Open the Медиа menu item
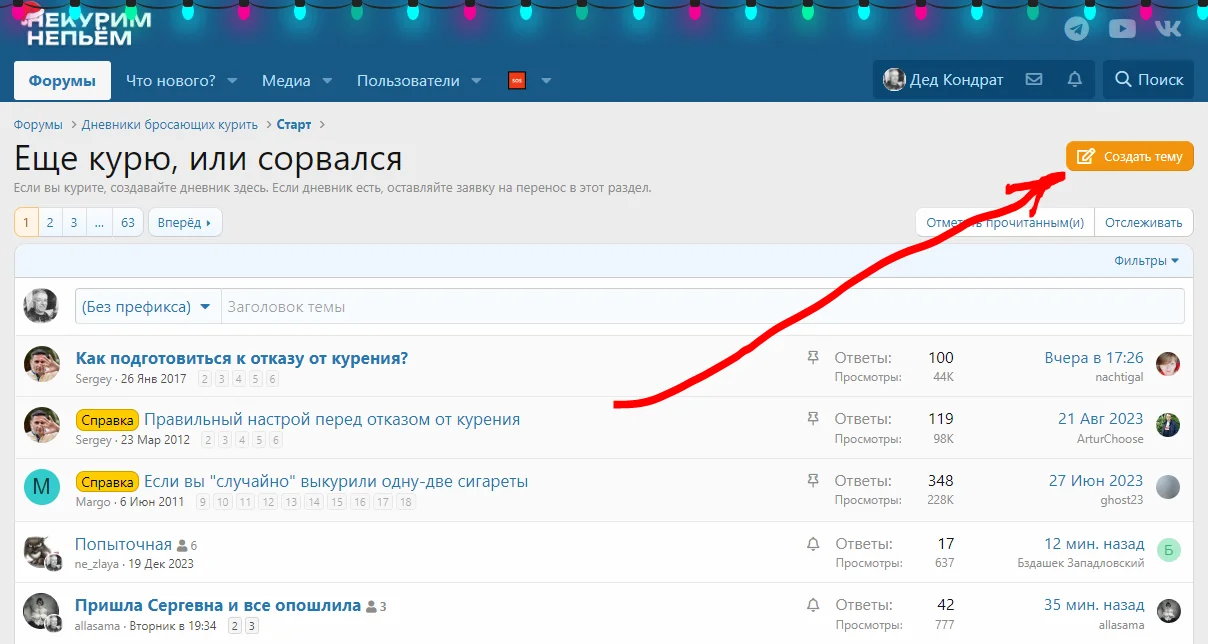1208x644 pixels. pos(286,80)
